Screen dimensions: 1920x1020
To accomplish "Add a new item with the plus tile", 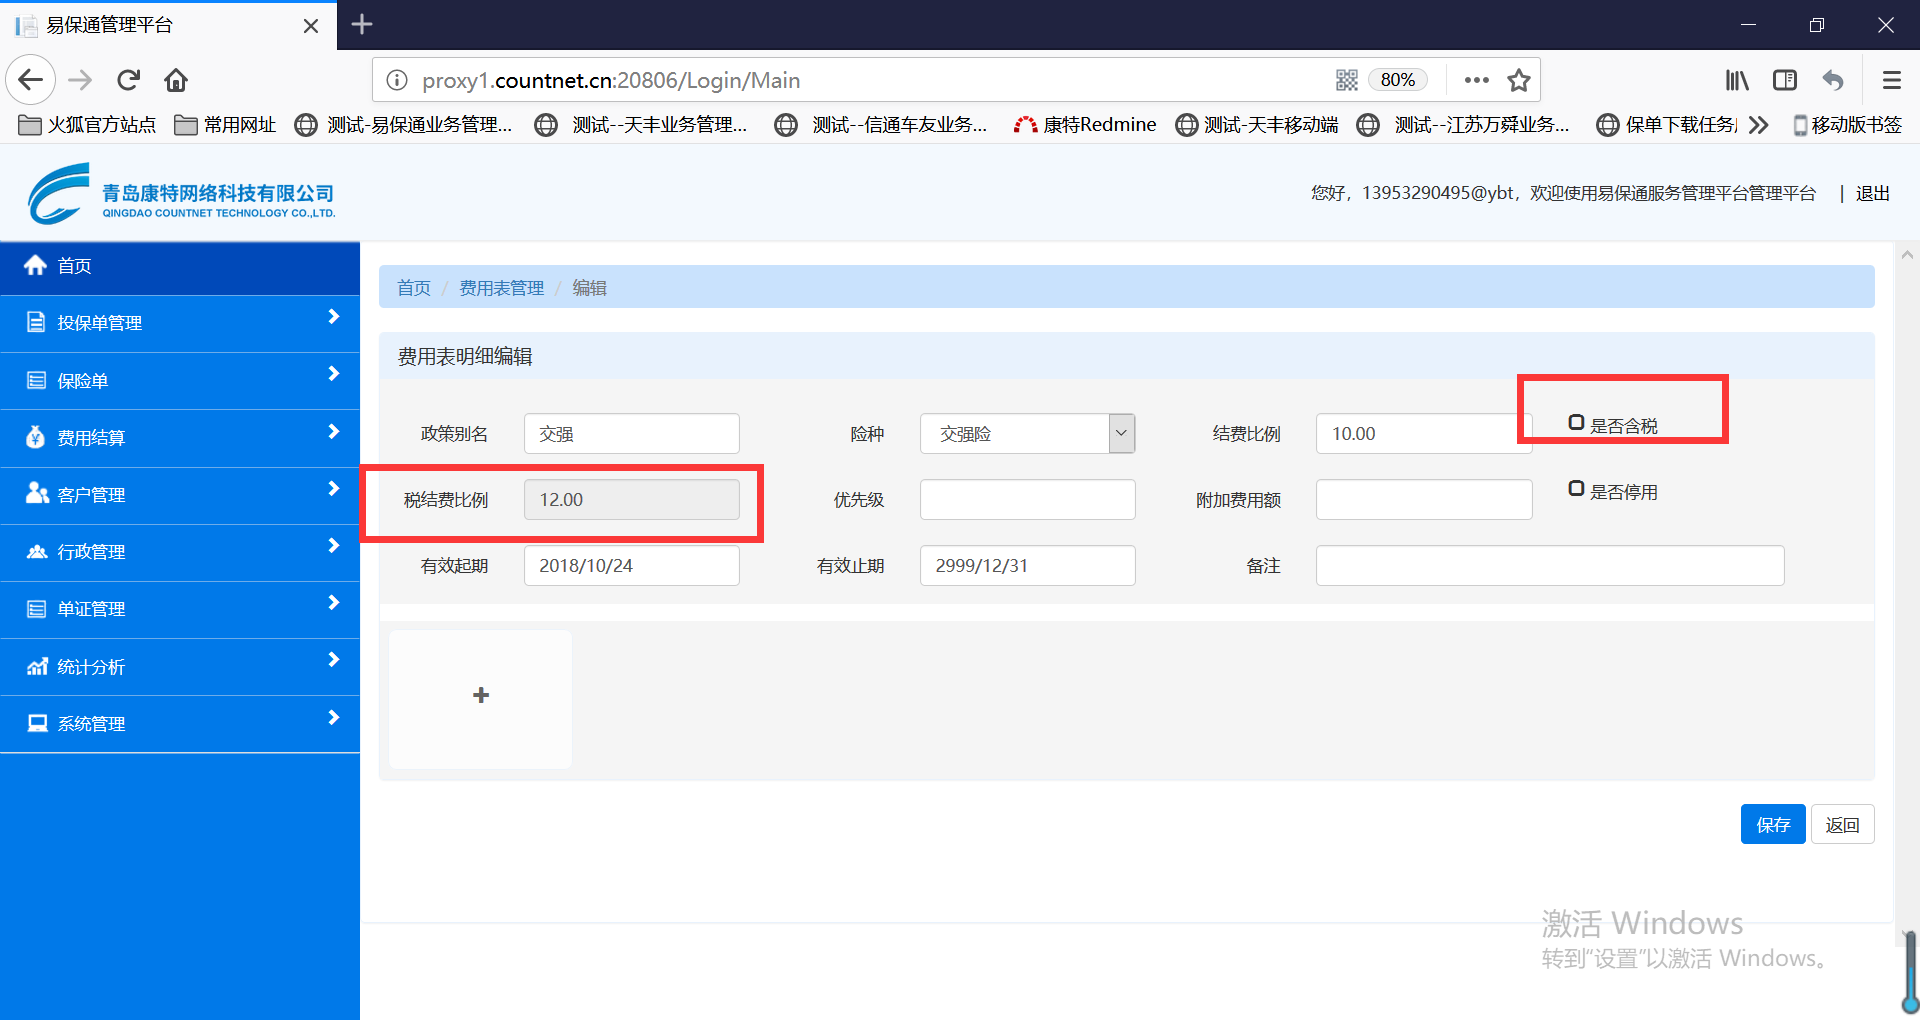I will click(481, 699).
